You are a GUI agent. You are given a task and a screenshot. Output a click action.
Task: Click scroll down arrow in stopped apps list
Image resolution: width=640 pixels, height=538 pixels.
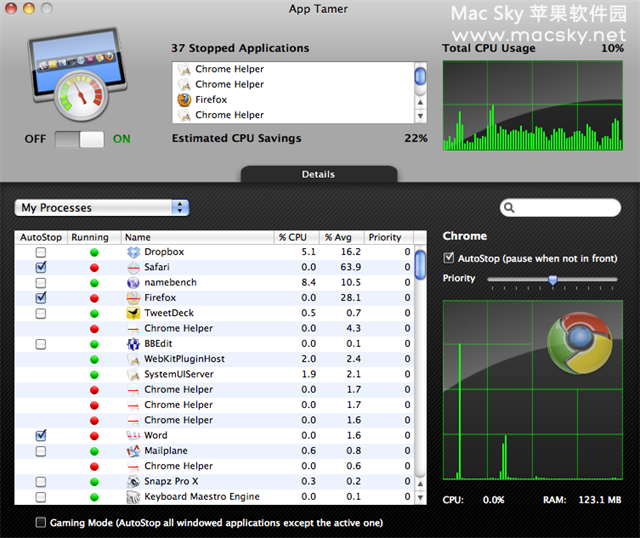(x=420, y=116)
